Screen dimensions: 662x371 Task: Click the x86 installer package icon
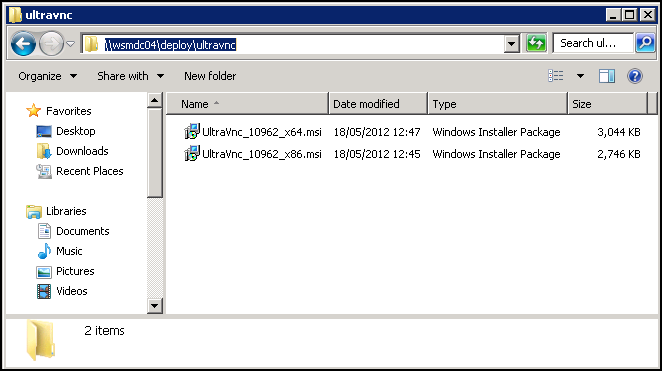[192, 153]
